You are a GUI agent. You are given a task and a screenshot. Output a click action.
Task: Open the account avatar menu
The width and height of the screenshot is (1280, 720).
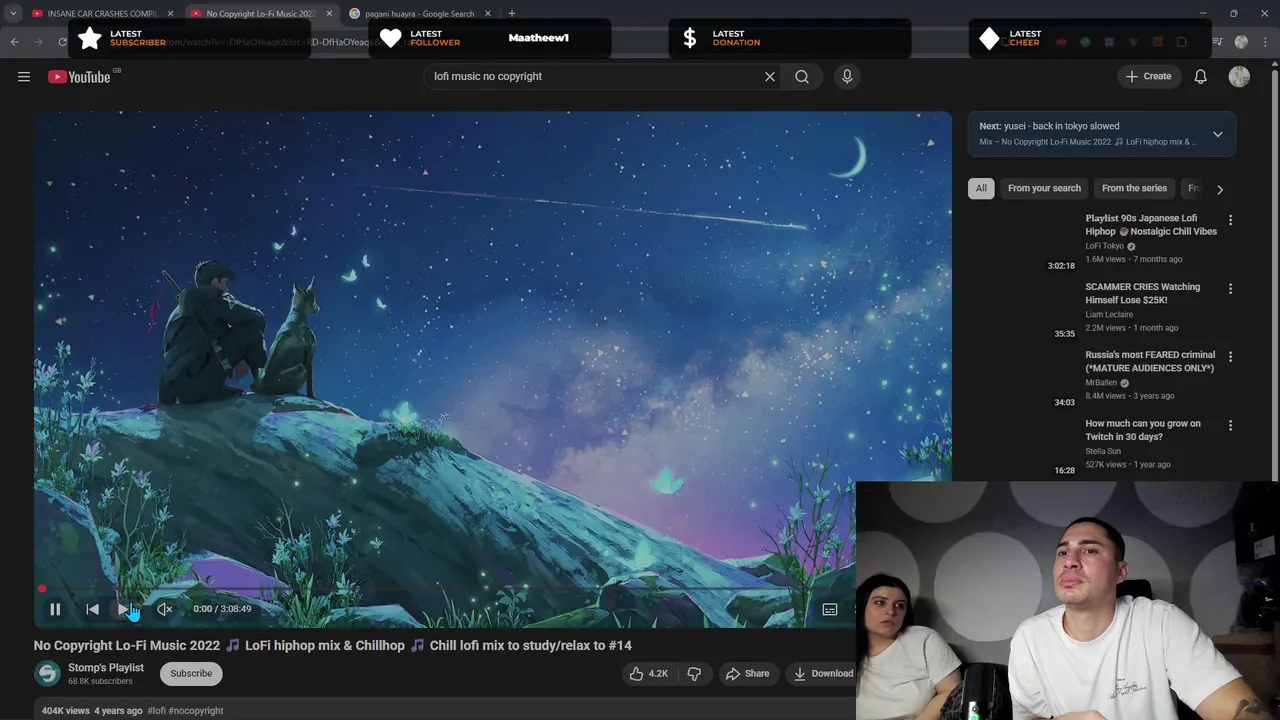[1239, 77]
